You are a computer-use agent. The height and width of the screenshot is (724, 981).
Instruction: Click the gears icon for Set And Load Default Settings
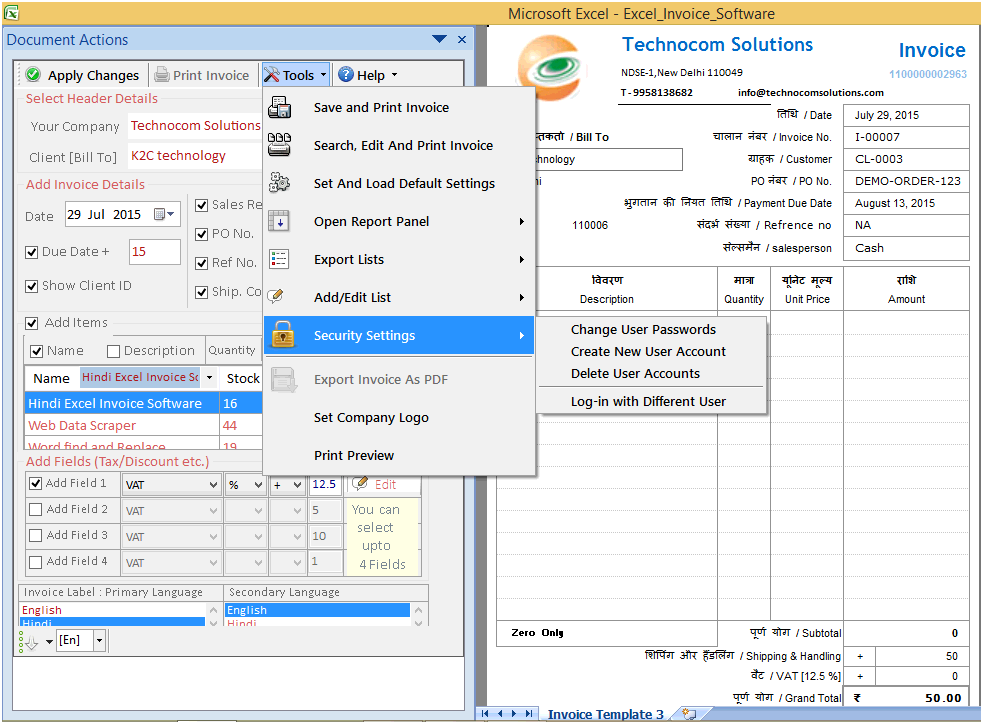pos(281,183)
